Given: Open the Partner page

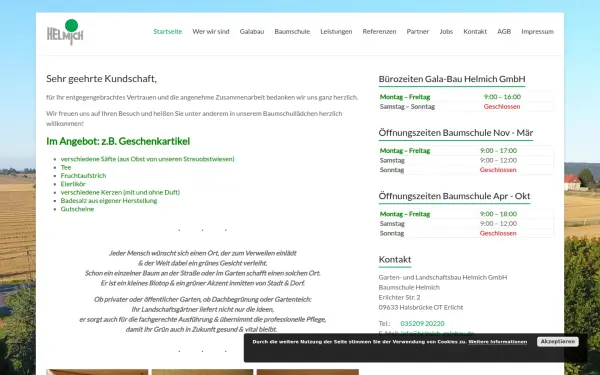Looking at the screenshot, I should 418,31.
